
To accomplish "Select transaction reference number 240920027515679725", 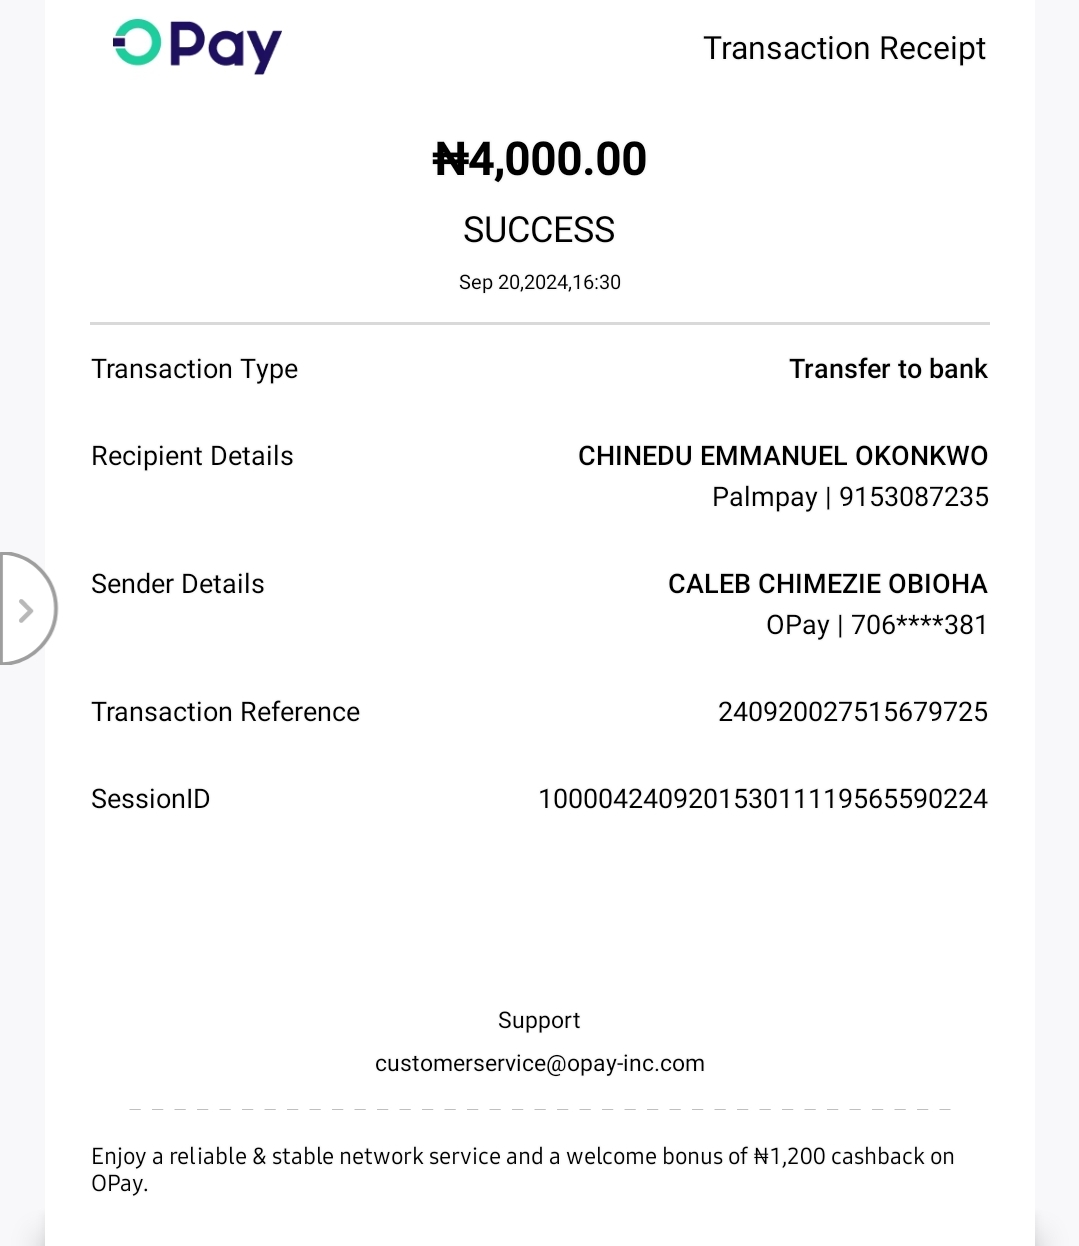I will coord(852,712).
